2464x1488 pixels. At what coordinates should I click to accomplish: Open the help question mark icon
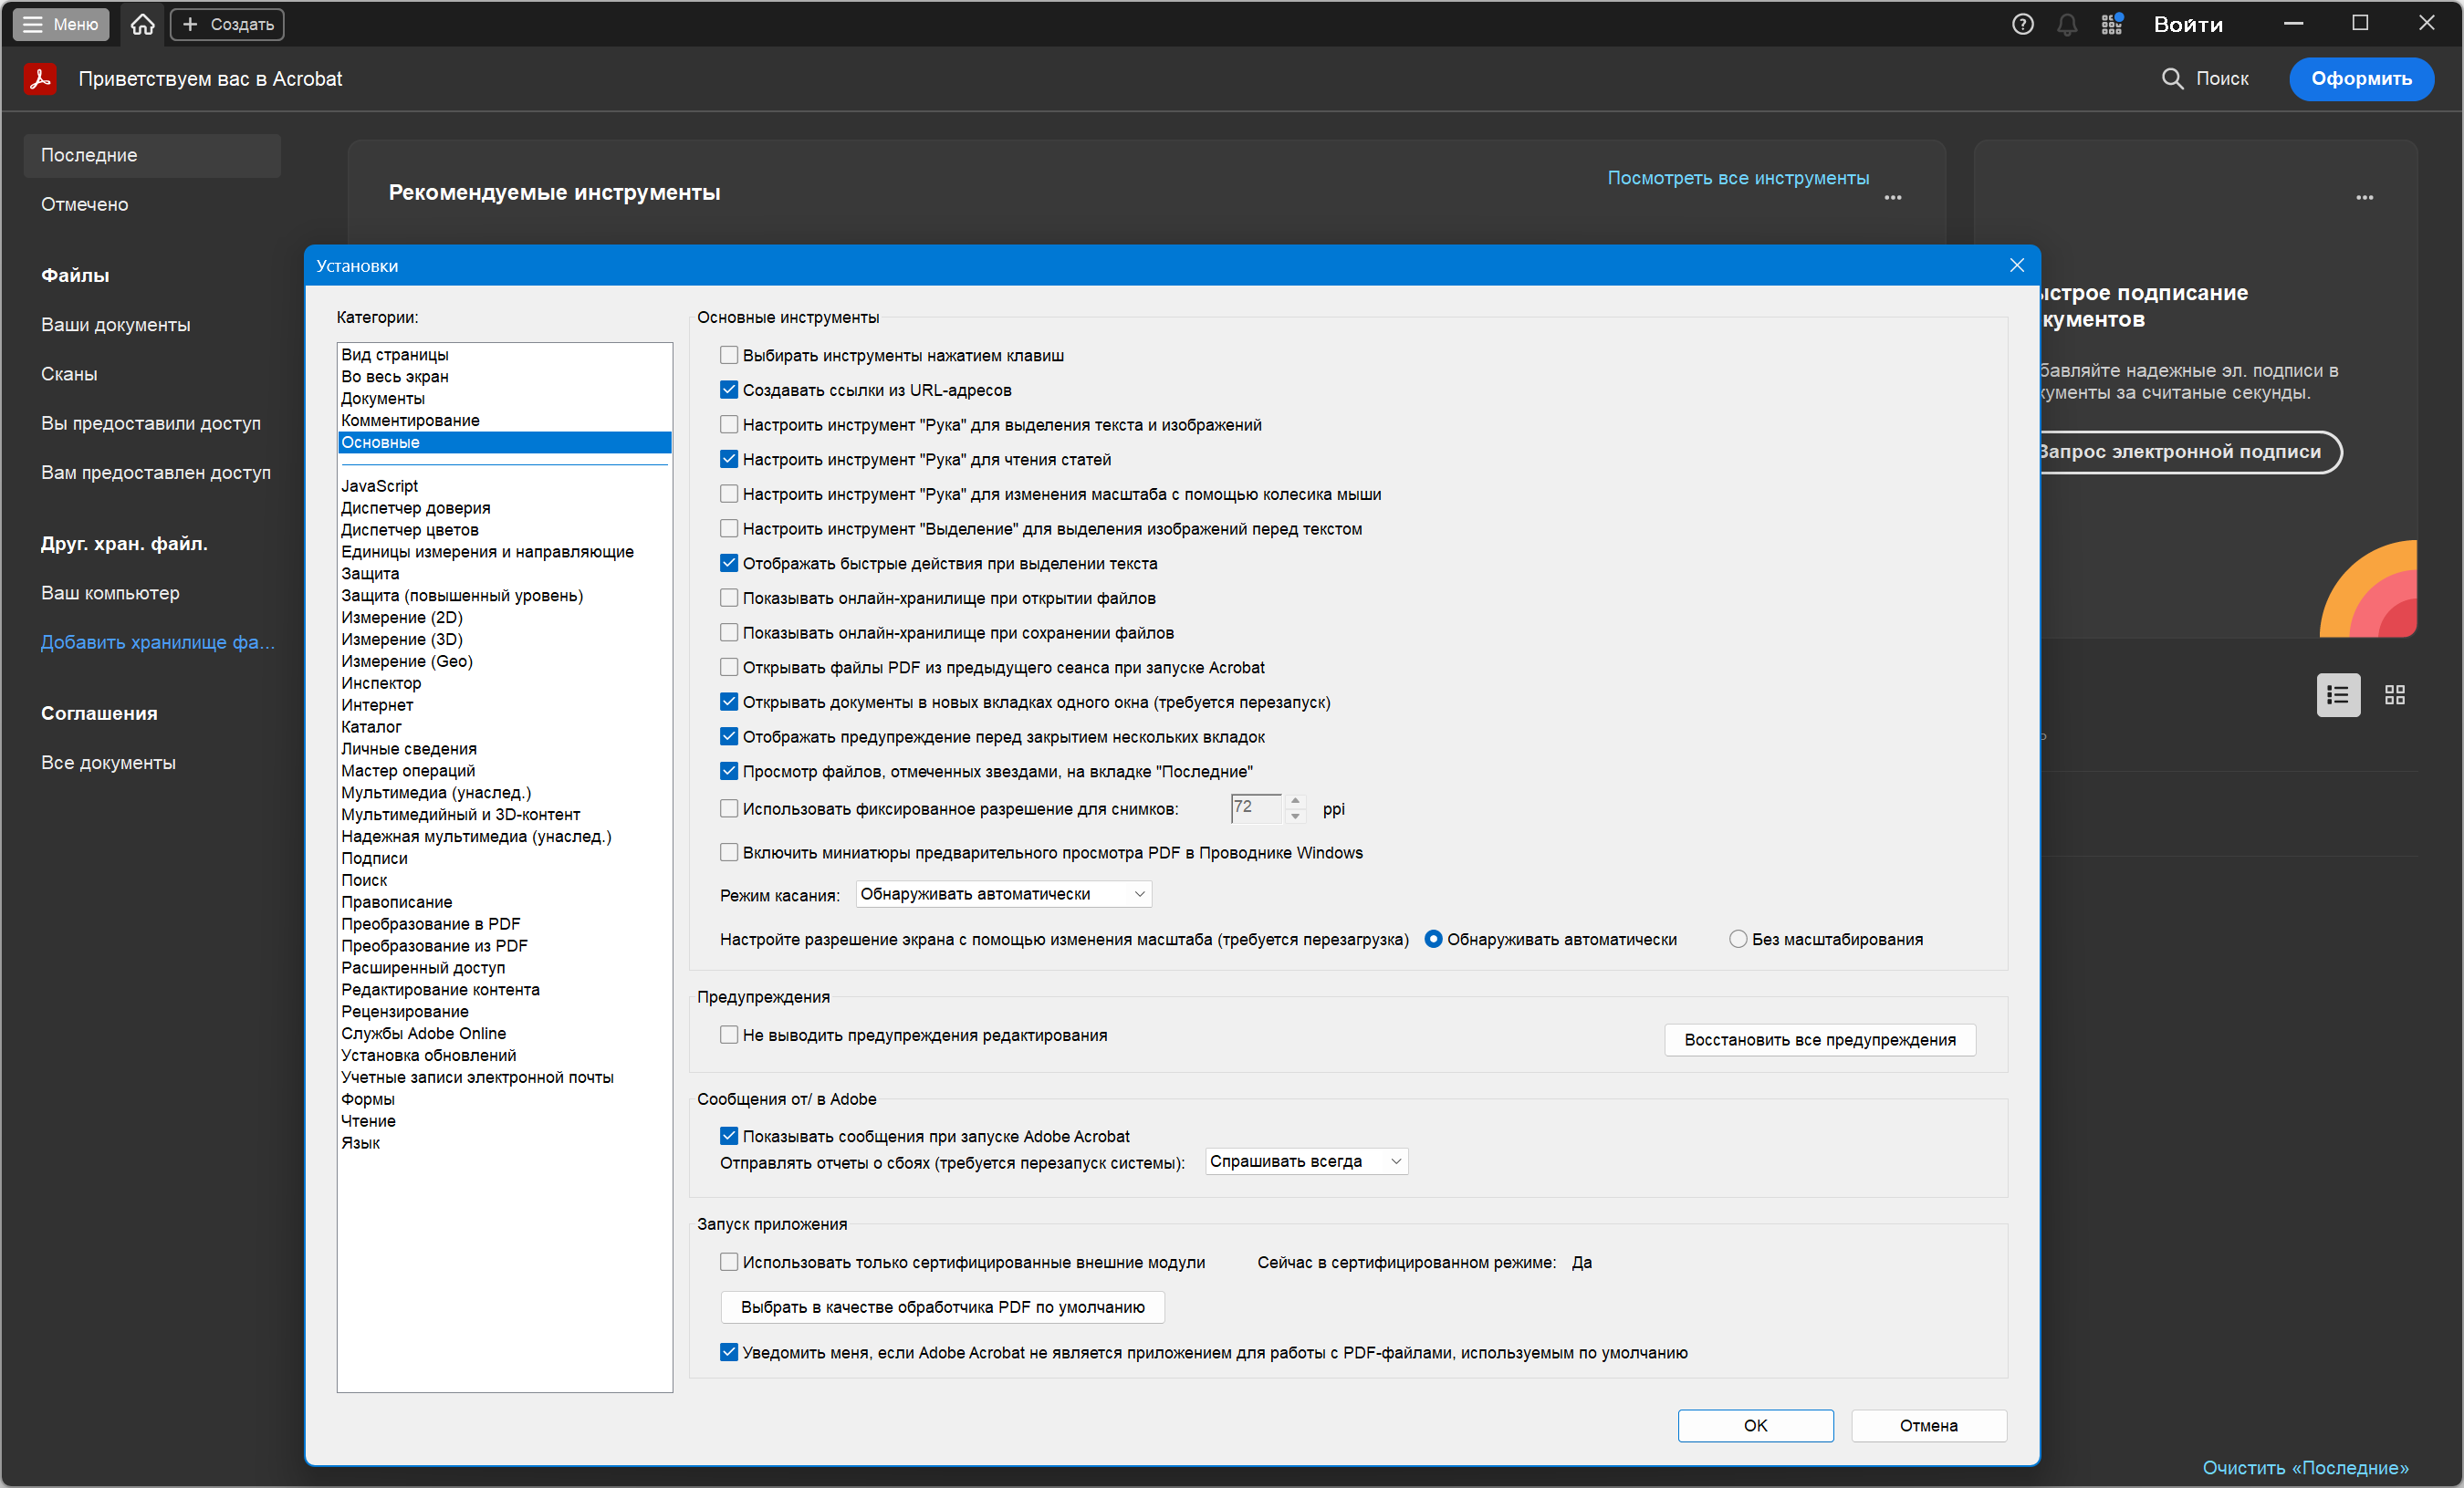[2022, 24]
